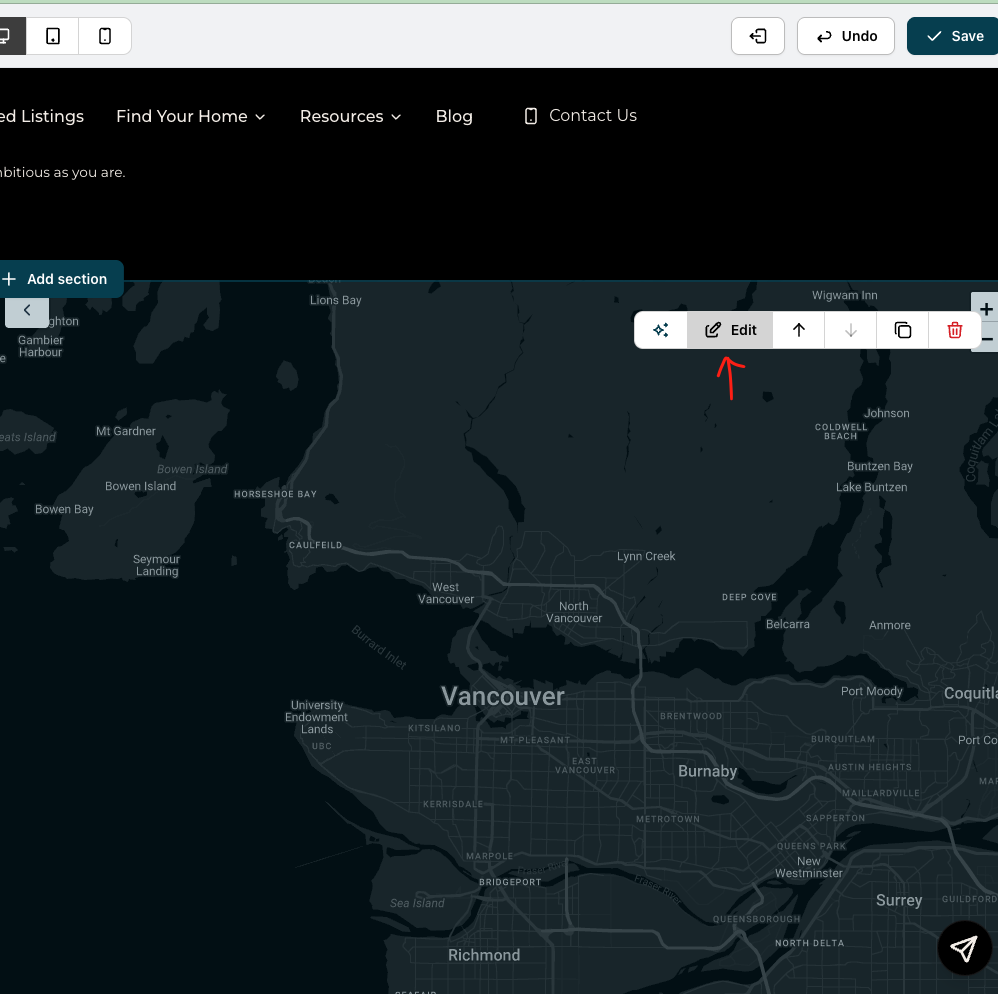Collapse map panel with left chevron

click(x=27, y=311)
